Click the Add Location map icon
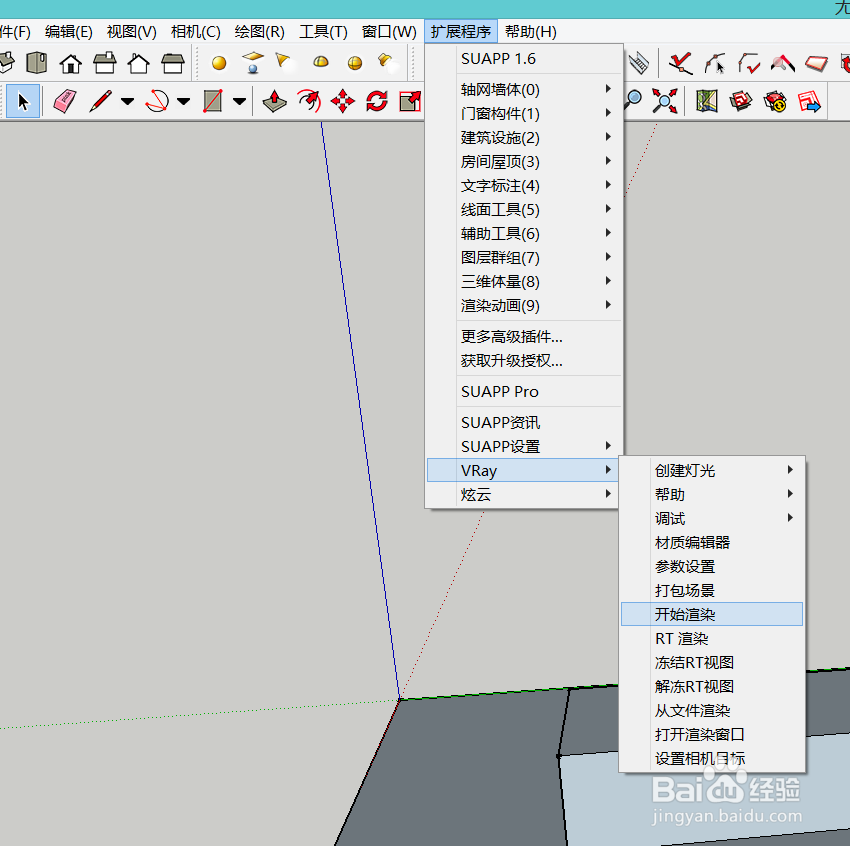 point(708,101)
